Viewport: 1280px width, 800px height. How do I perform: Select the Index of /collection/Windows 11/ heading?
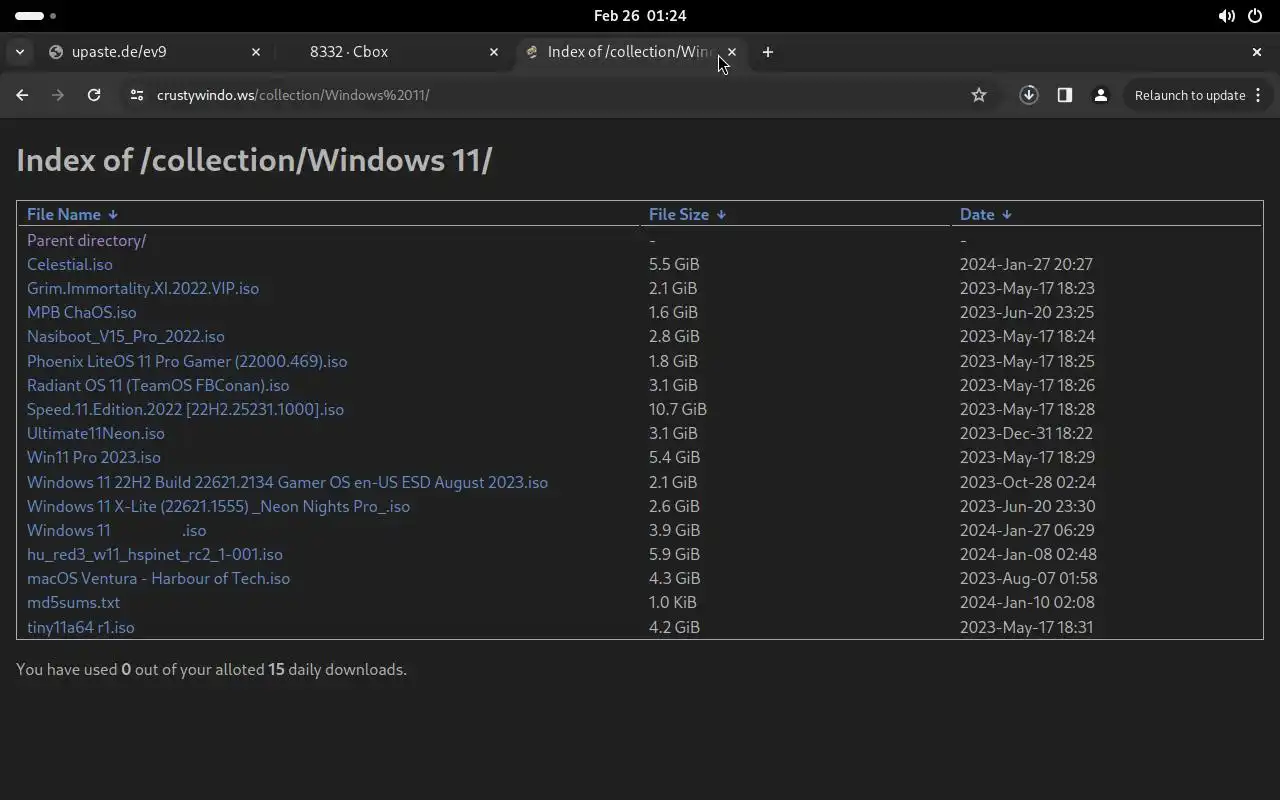[x=254, y=160]
